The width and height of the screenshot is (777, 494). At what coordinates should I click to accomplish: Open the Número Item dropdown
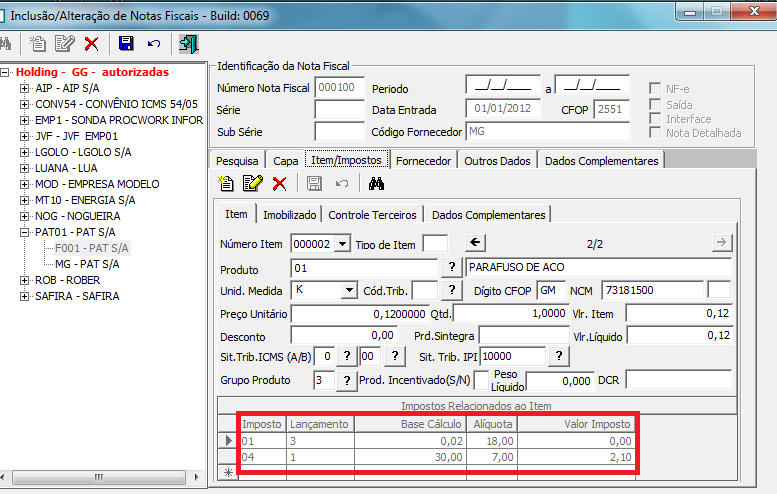(342, 243)
